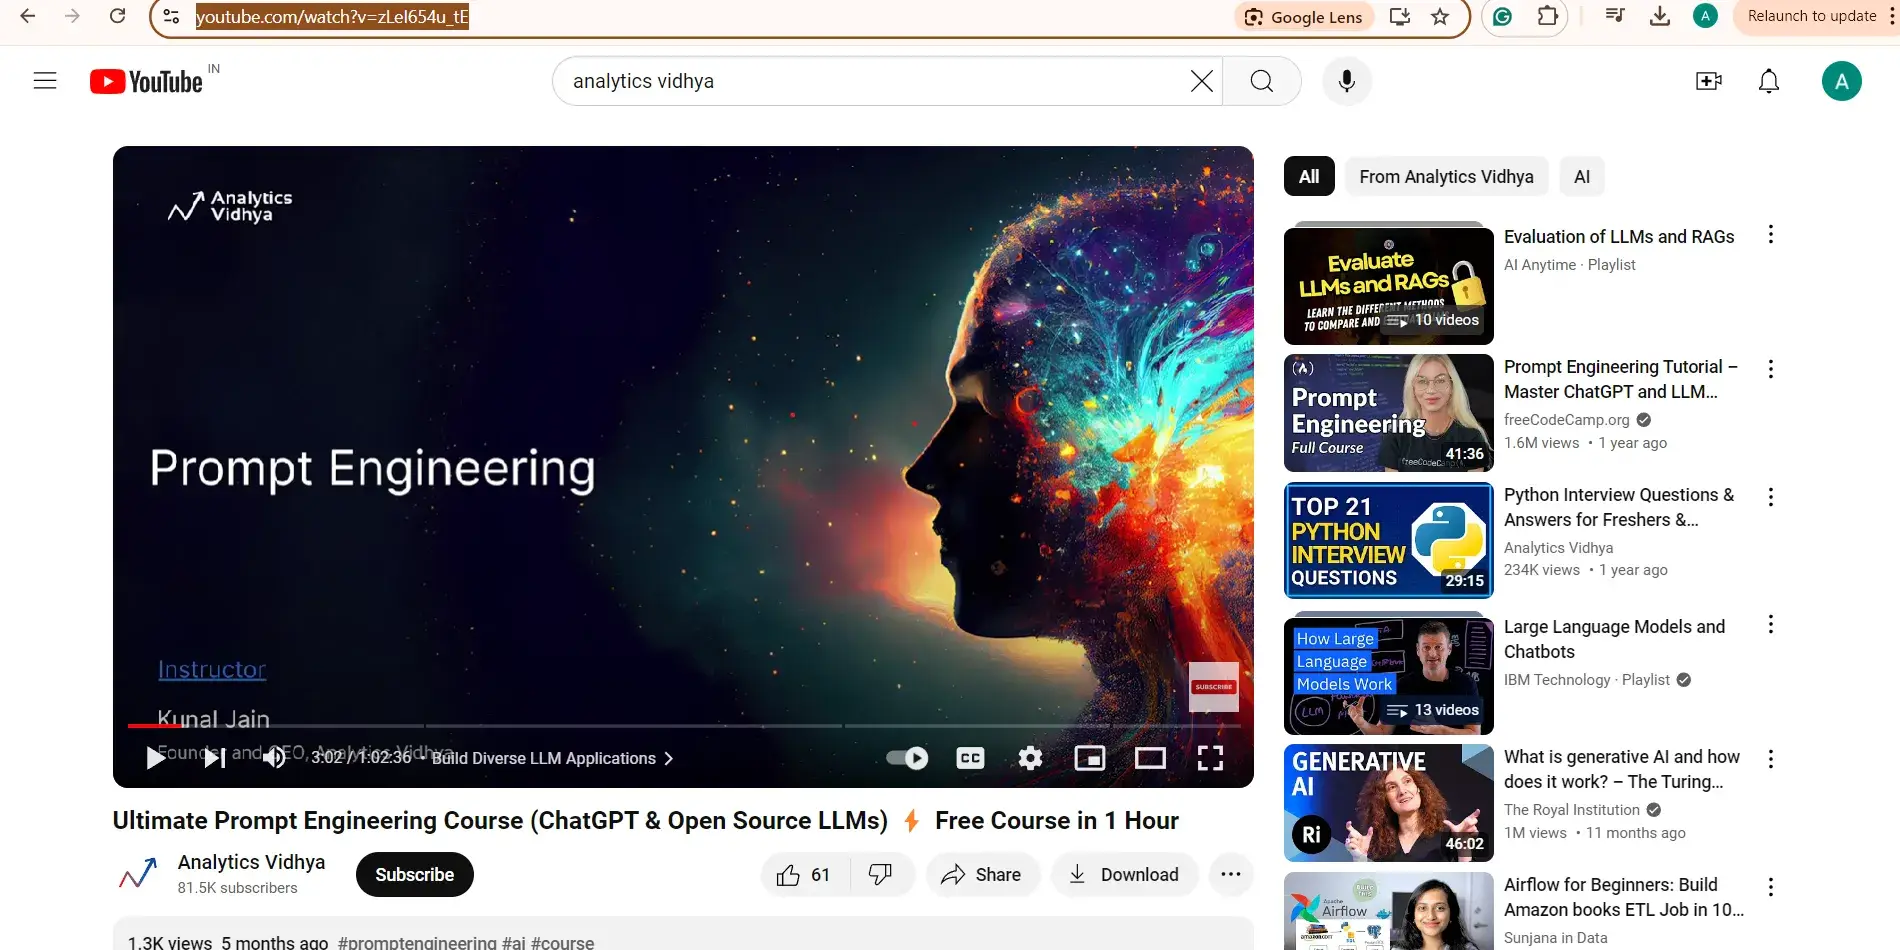Share this video
This screenshot has height=950, width=1900.
click(x=982, y=875)
